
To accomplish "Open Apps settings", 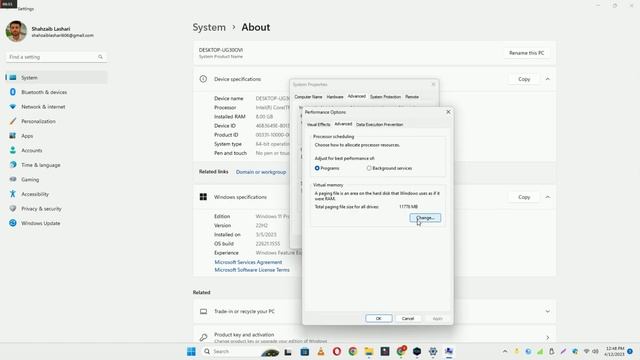I will pos(56,136).
